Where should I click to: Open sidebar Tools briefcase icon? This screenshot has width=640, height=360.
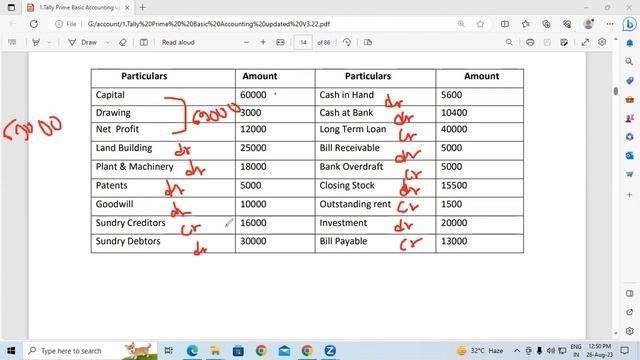[x=629, y=99]
